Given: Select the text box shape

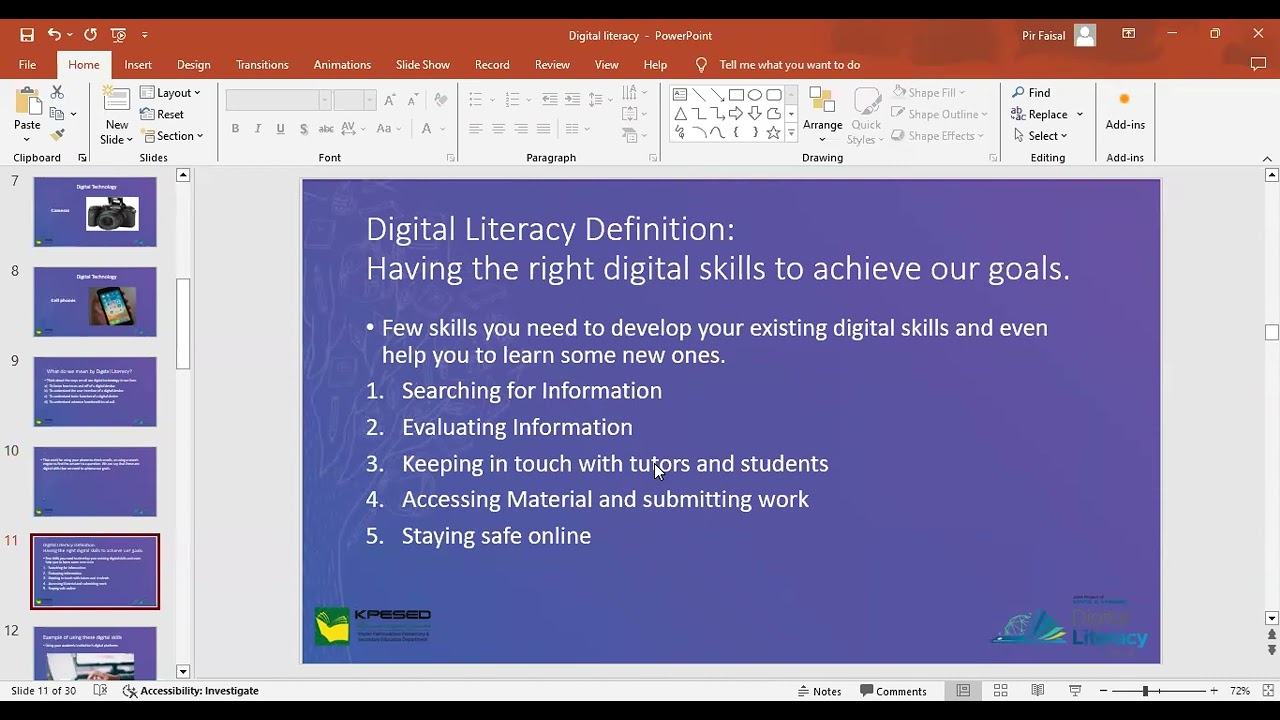Looking at the screenshot, I should pyautogui.click(x=680, y=95).
